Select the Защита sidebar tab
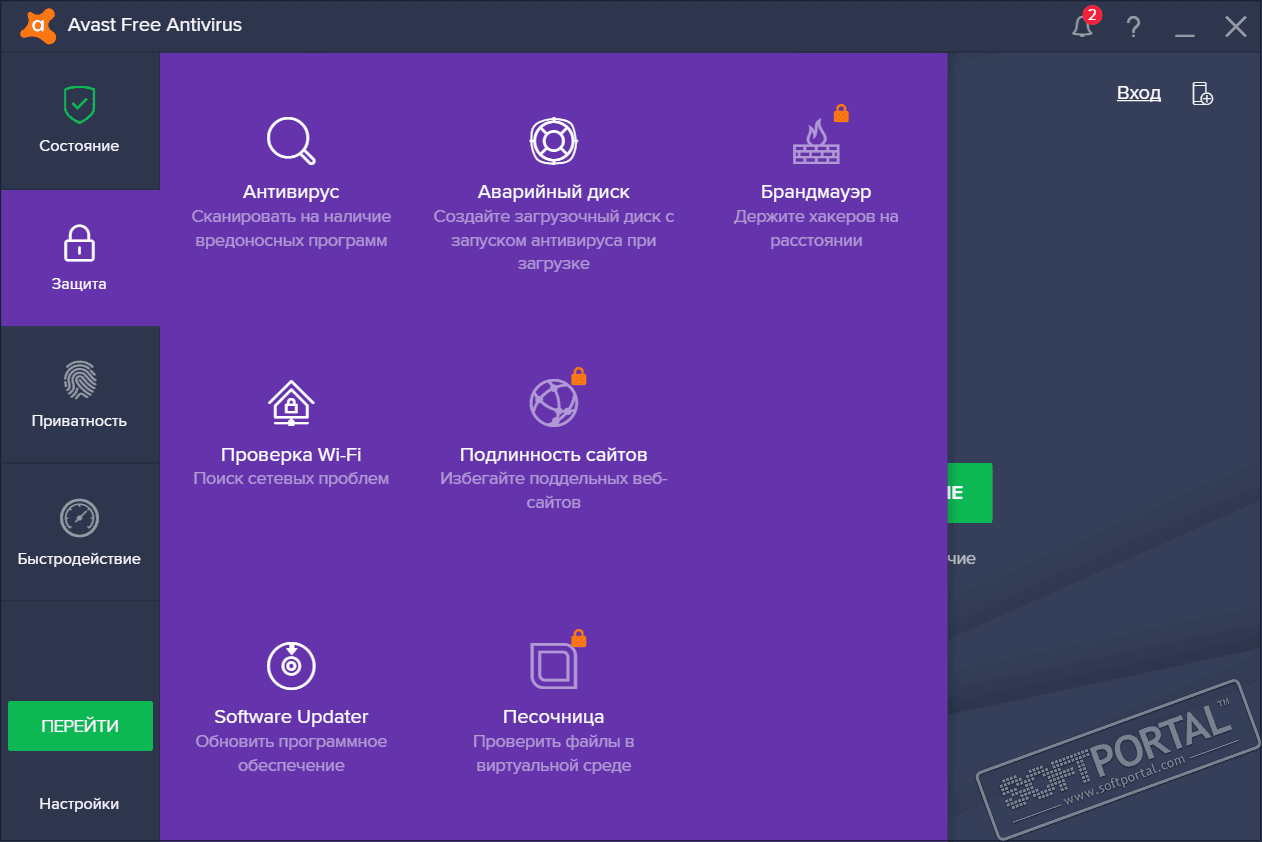The height and width of the screenshot is (842, 1262). tap(79, 258)
